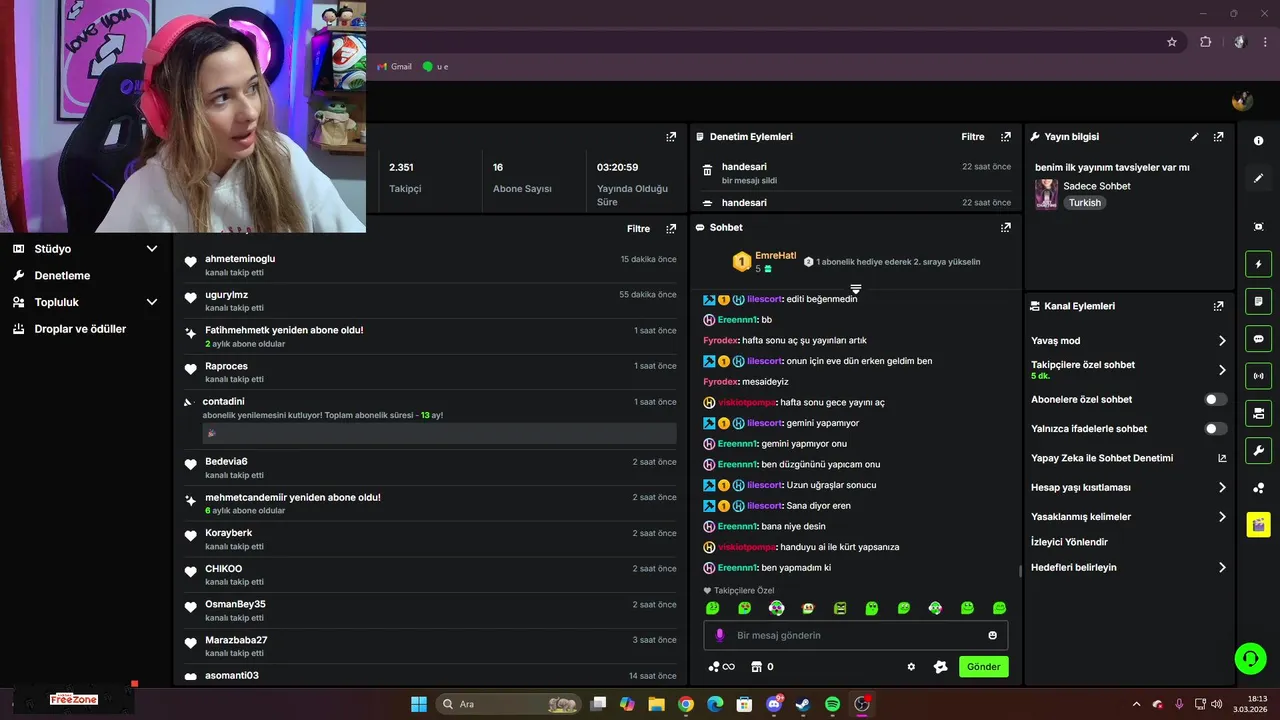Click the Bir mesaj gönderin input field

tap(856, 635)
